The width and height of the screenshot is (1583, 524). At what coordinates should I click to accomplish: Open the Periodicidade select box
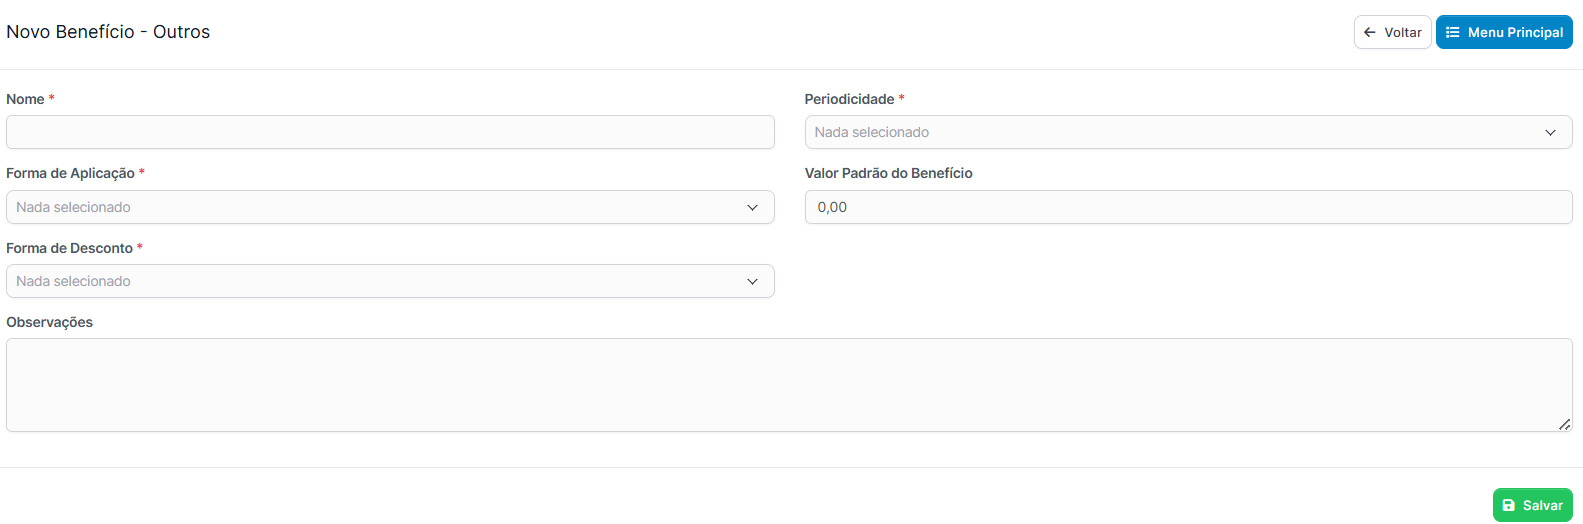(1188, 132)
